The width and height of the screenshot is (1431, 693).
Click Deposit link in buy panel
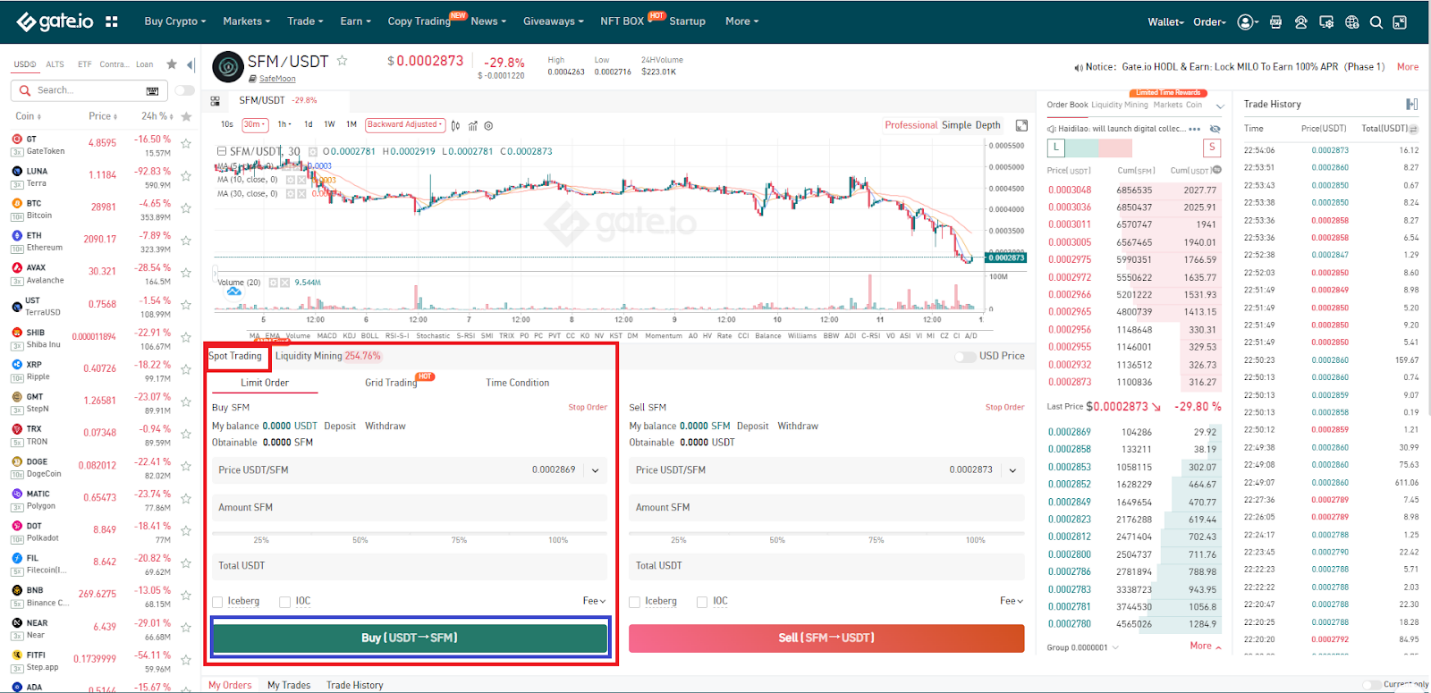(339, 426)
